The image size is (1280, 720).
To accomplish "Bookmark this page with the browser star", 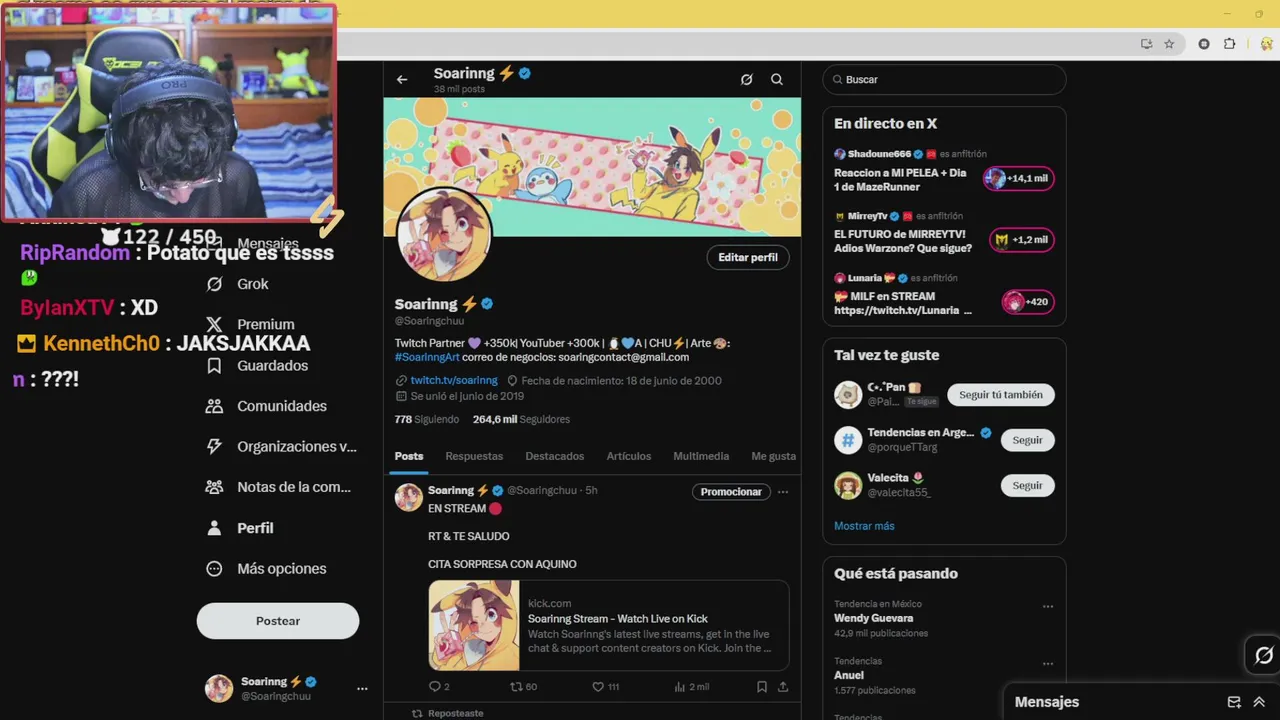I will 1169,44.
